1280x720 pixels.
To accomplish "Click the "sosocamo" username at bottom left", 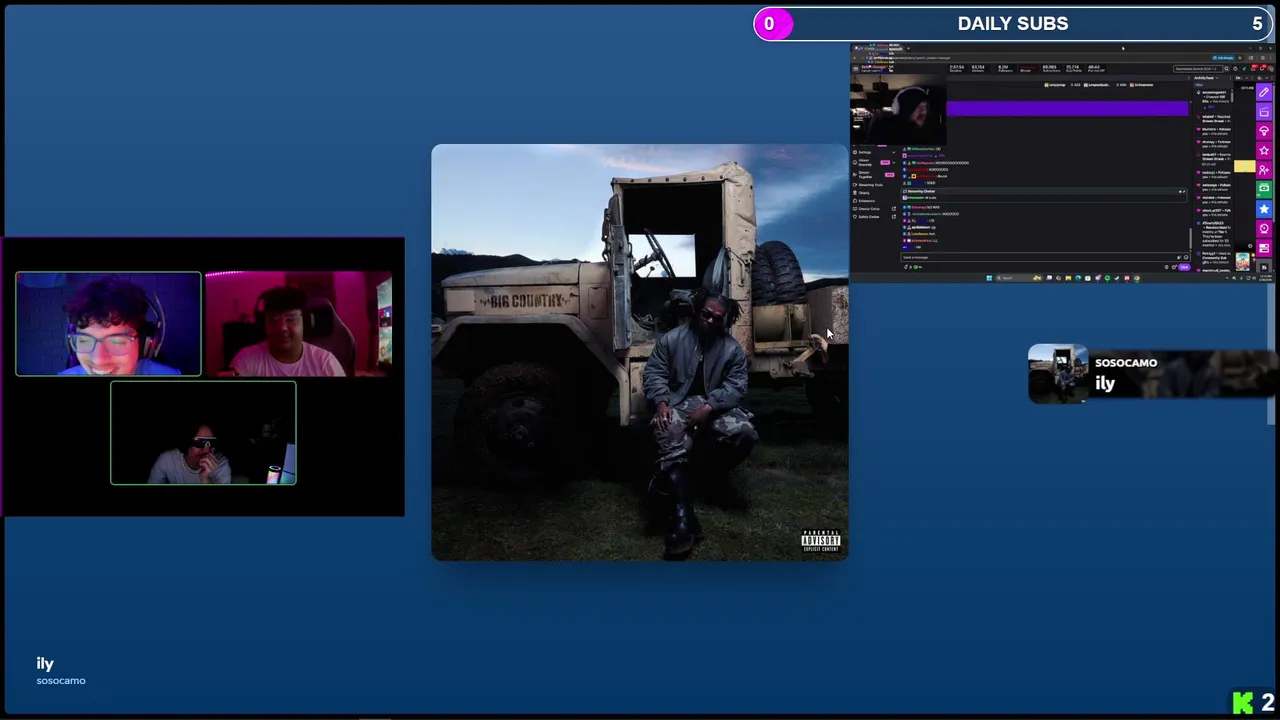I will (x=61, y=681).
